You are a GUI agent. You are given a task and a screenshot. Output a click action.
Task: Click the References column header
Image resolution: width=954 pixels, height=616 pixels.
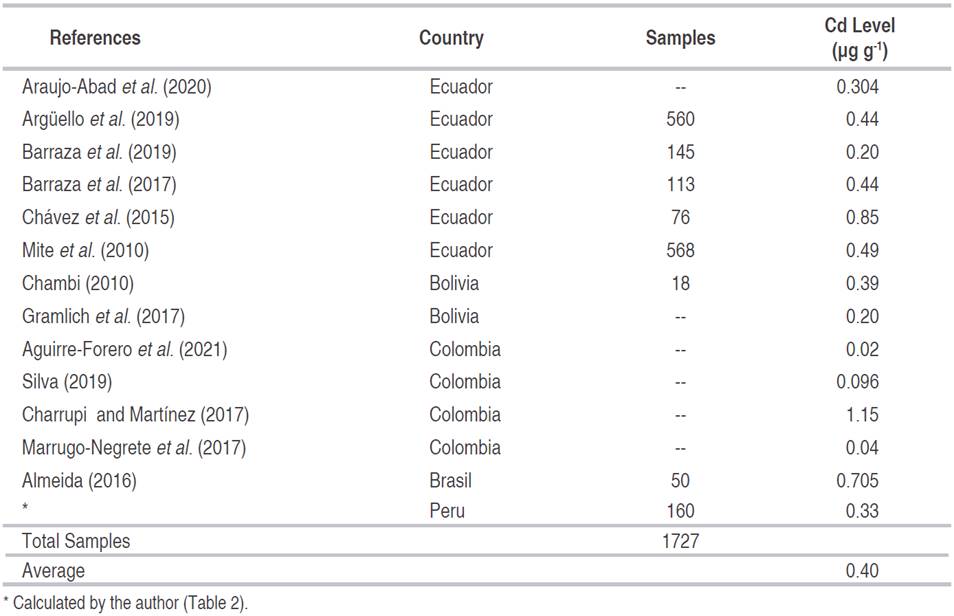95,38
